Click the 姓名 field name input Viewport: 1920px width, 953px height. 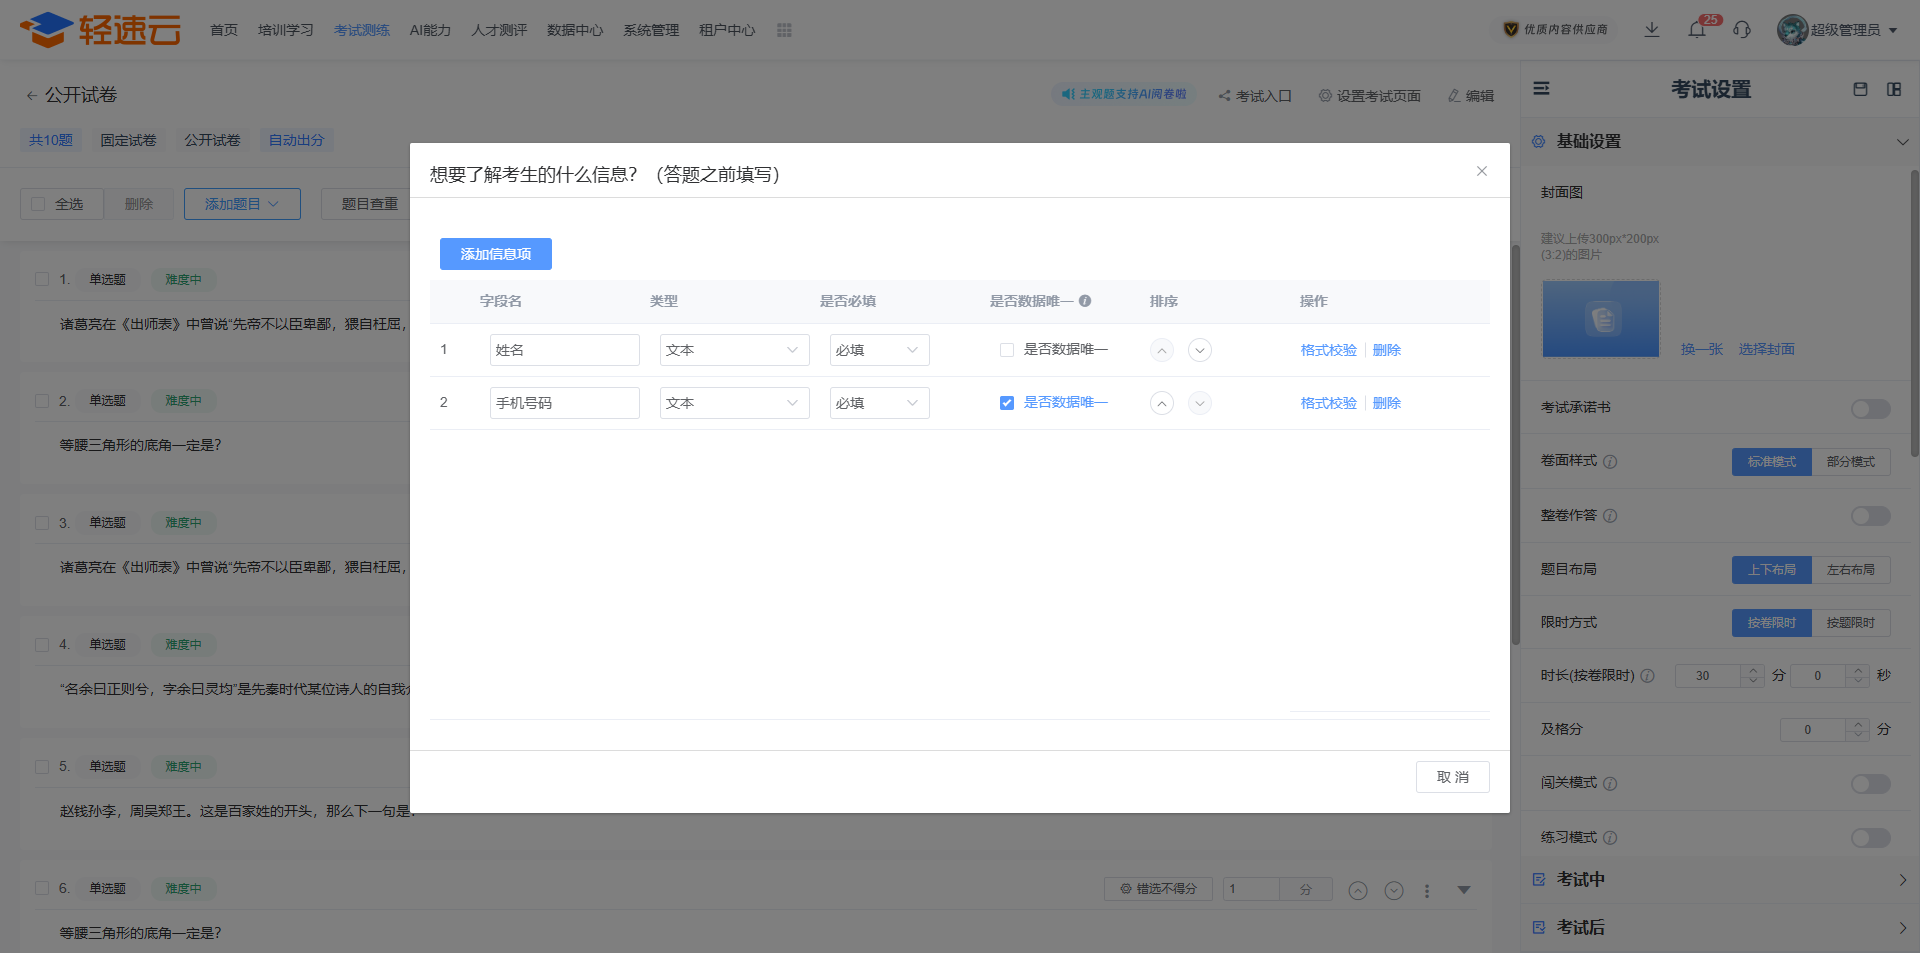click(x=564, y=350)
